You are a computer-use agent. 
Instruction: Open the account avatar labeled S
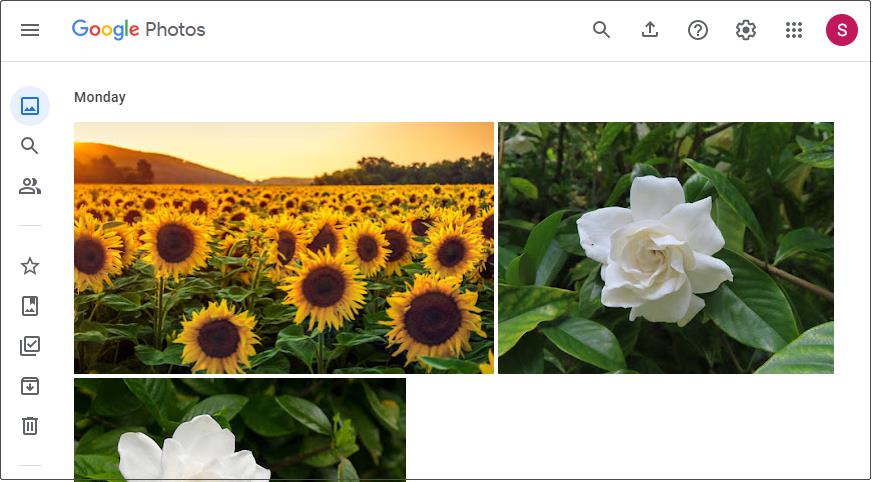(842, 30)
